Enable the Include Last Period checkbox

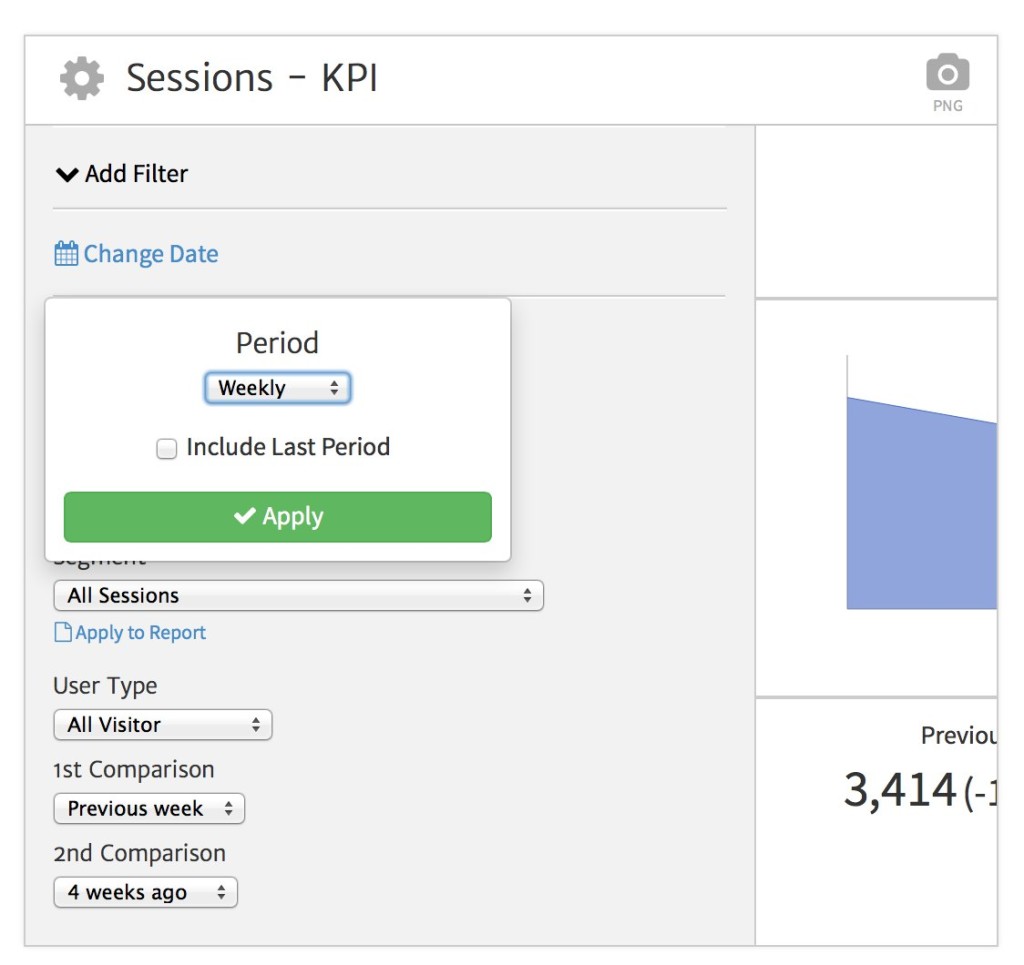pos(167,449)
